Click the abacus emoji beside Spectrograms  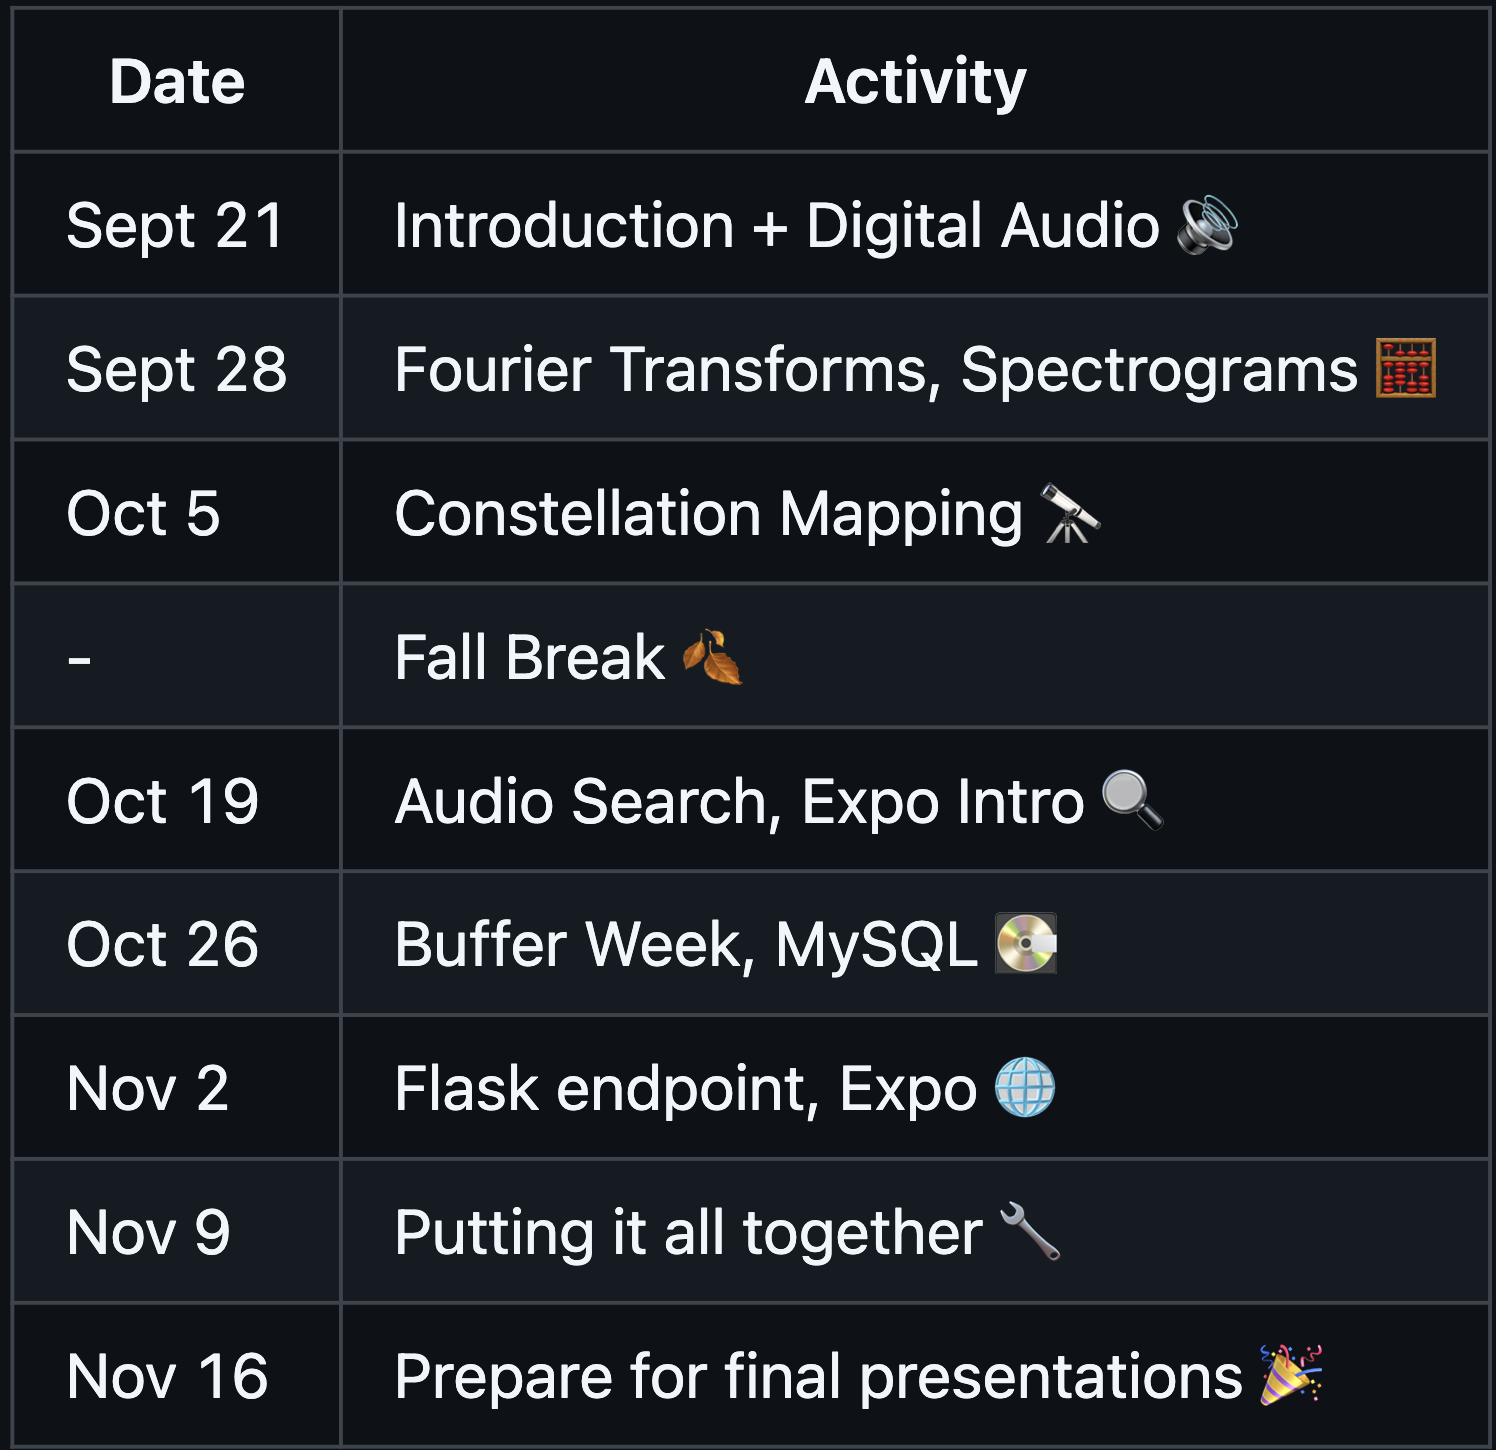pos(1405,369)
